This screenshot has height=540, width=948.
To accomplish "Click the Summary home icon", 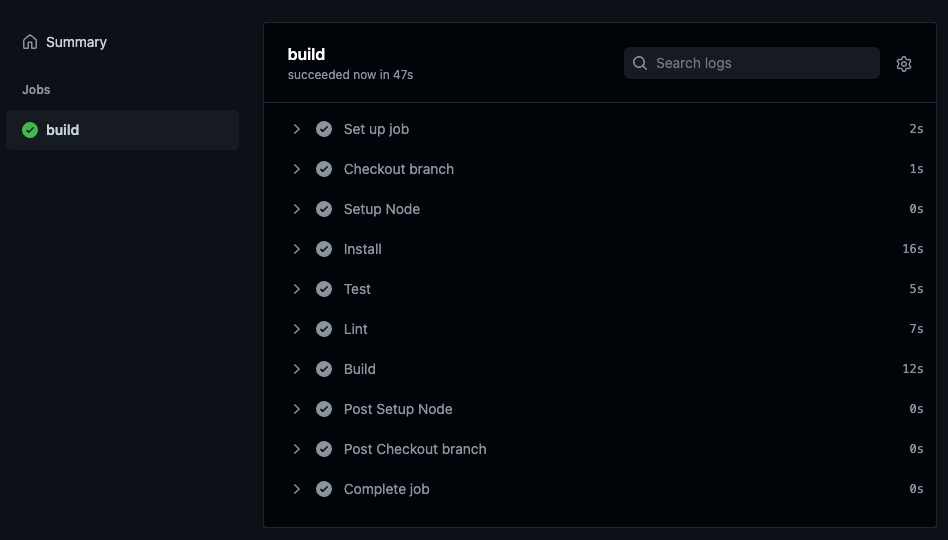I will 30,42.
